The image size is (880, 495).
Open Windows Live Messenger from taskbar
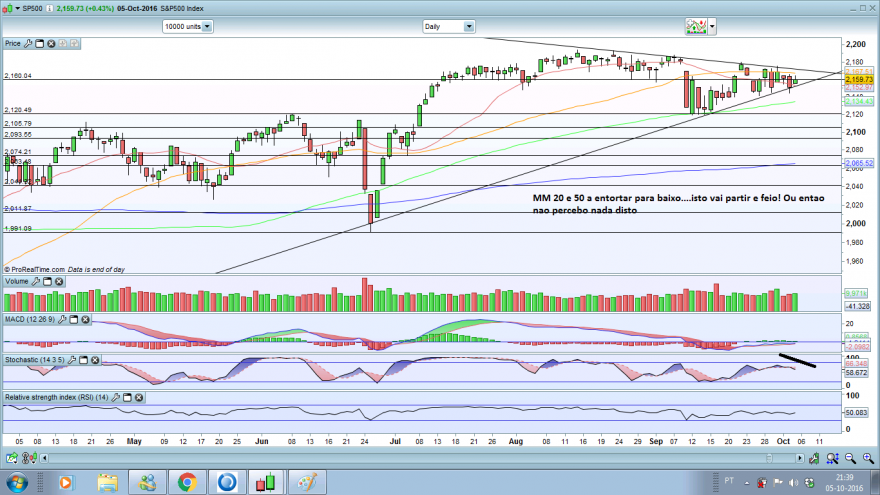point(148,483)
